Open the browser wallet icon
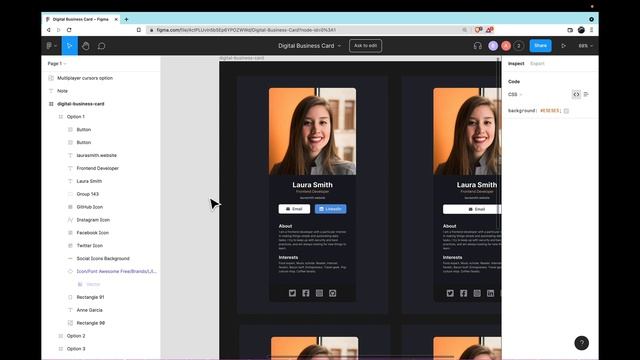The image size is (640, 360). (x=570, y=30)
